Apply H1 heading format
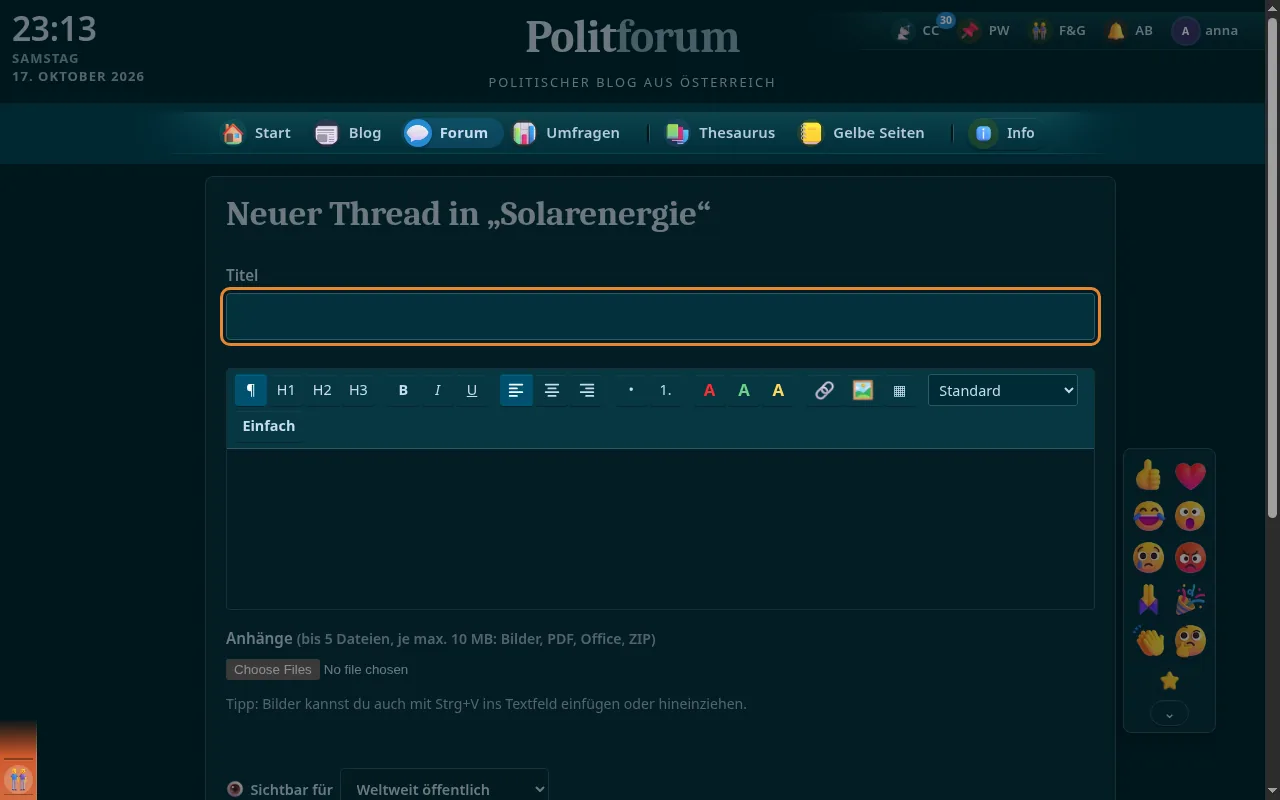The width and height of the screenshot is (1280, 800). click(286, 390)
